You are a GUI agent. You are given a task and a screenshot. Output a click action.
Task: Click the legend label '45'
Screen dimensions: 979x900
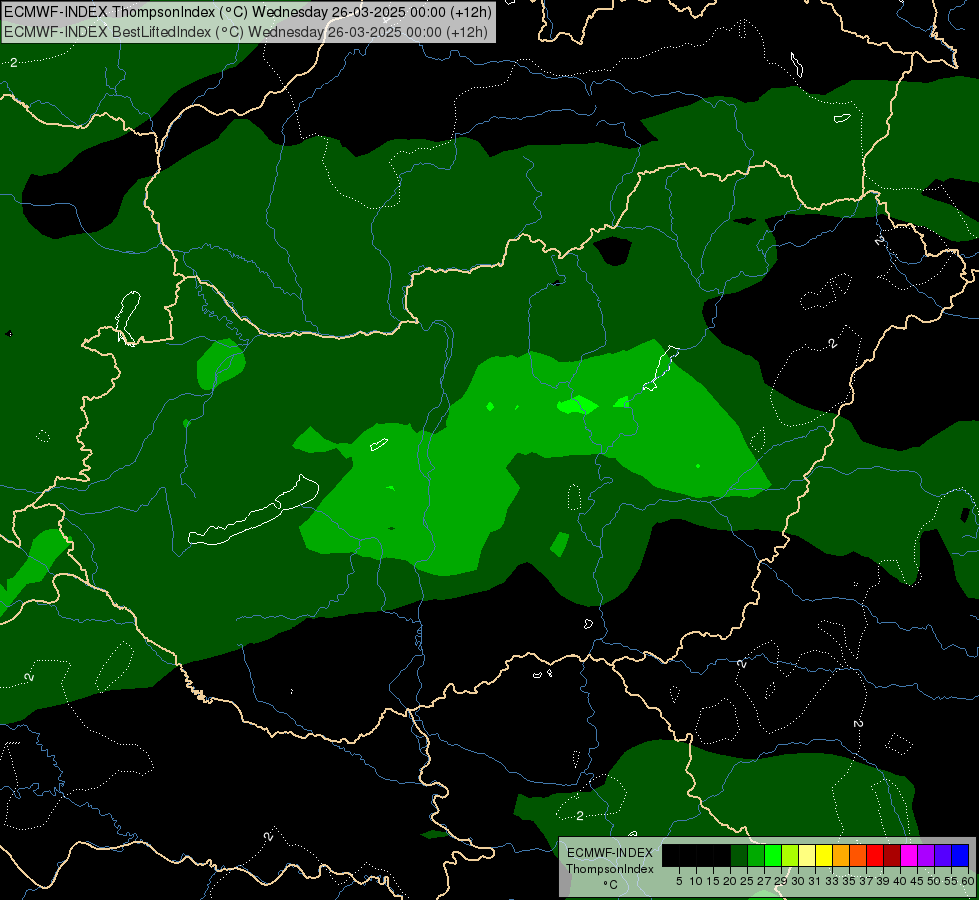point(917,881)
